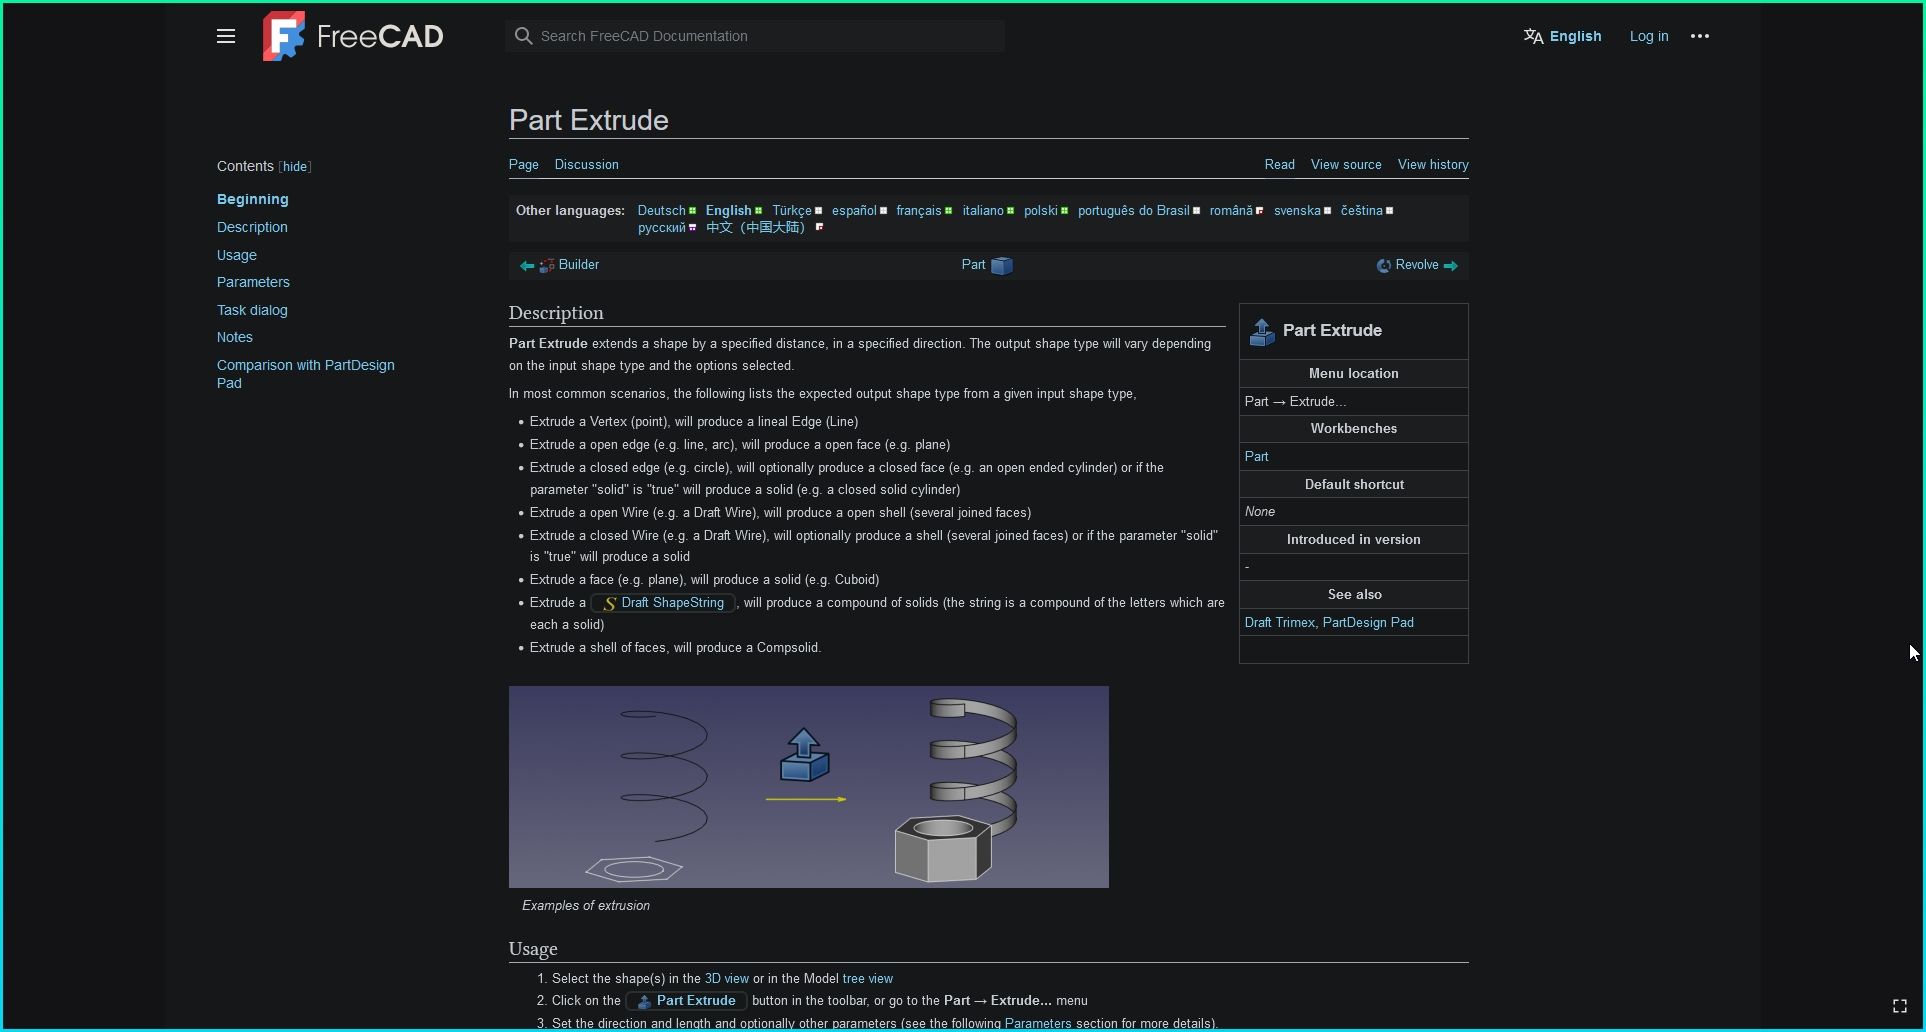Open Part workbench link in infobox
1926x1032 pixels.
1256,457
